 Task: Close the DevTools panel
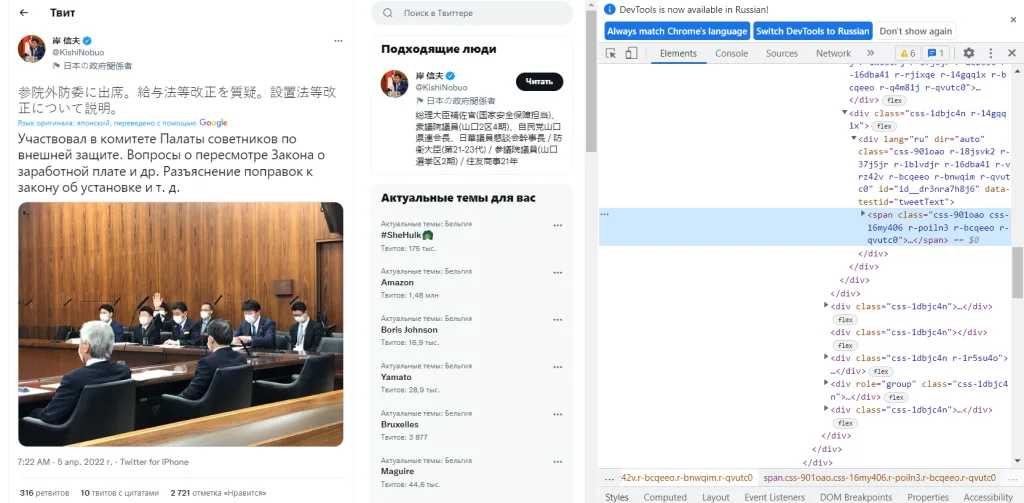(x=1012, y=54)
